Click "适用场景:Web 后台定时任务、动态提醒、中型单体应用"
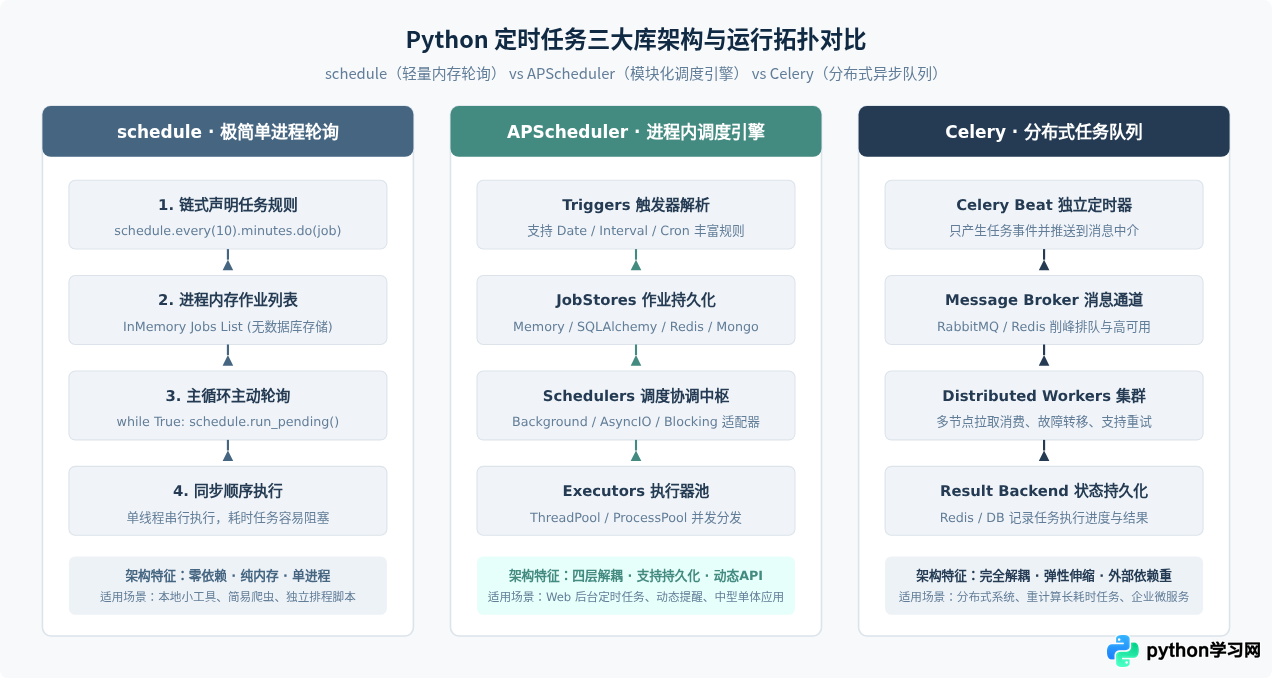The width and height of the screenshot is (1272, 679). click(x=636, y=597)
